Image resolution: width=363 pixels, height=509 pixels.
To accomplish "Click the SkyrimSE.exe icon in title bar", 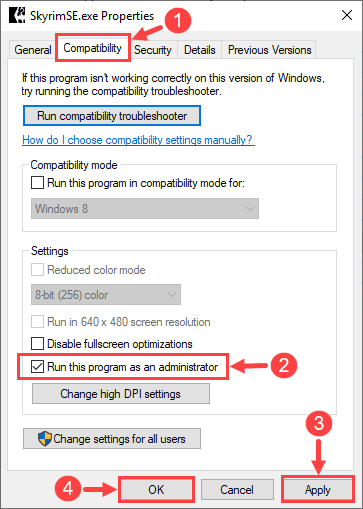I will pyautogui.click(x=17, y=15).
